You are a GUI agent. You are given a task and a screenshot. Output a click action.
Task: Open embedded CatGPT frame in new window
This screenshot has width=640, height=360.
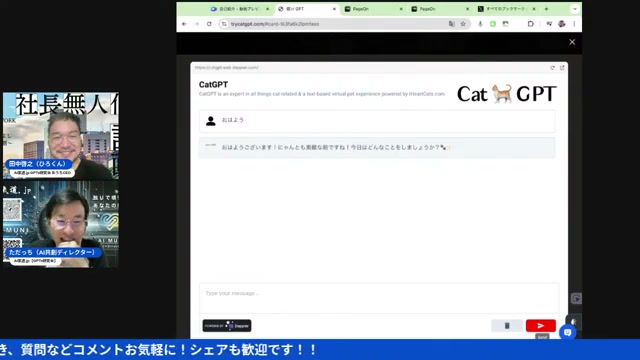click(562, 68)
